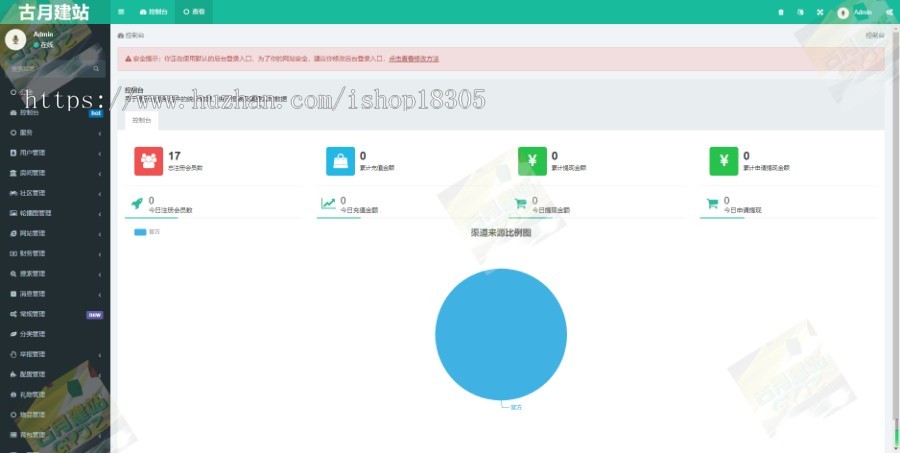Expand the 轮播图管理 sidebar menu
The image size is (900, 453).
55,213
